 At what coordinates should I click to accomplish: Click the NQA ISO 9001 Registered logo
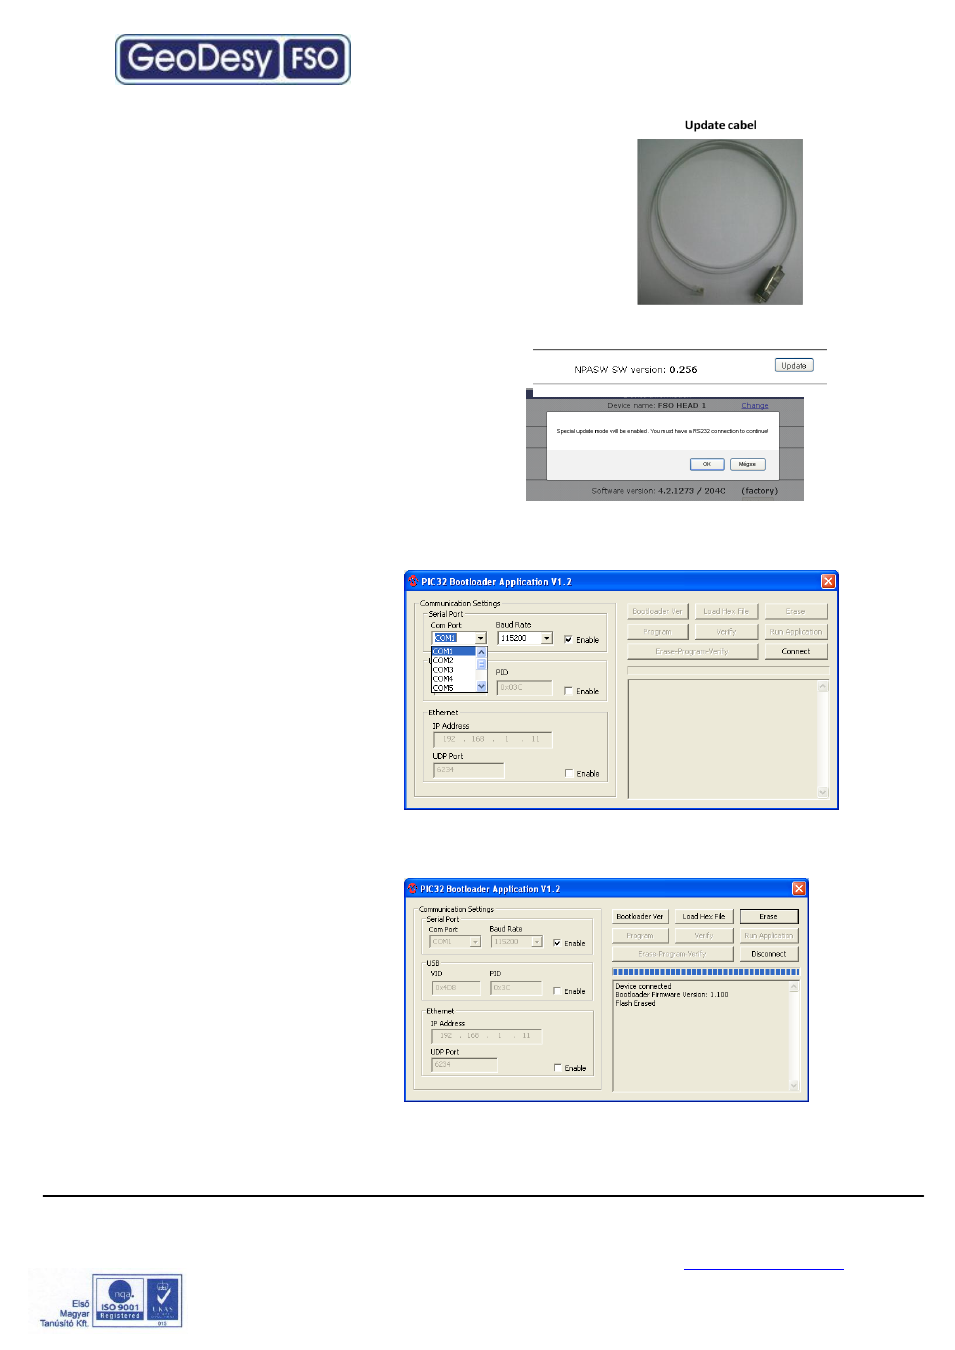120,1300
